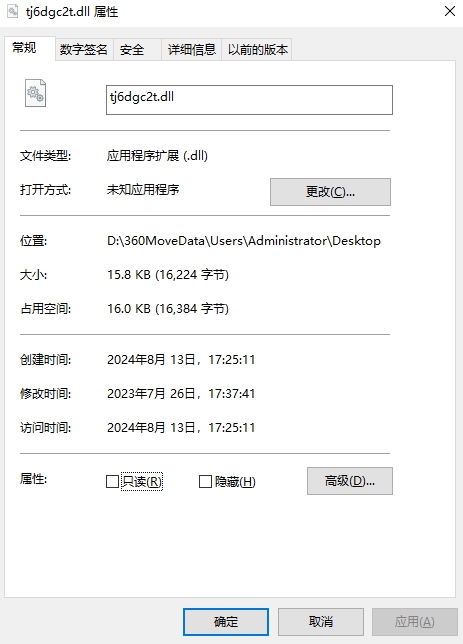Click the large DLL gear file icon
Screen dimensions: 463x644
click(35, 93)
